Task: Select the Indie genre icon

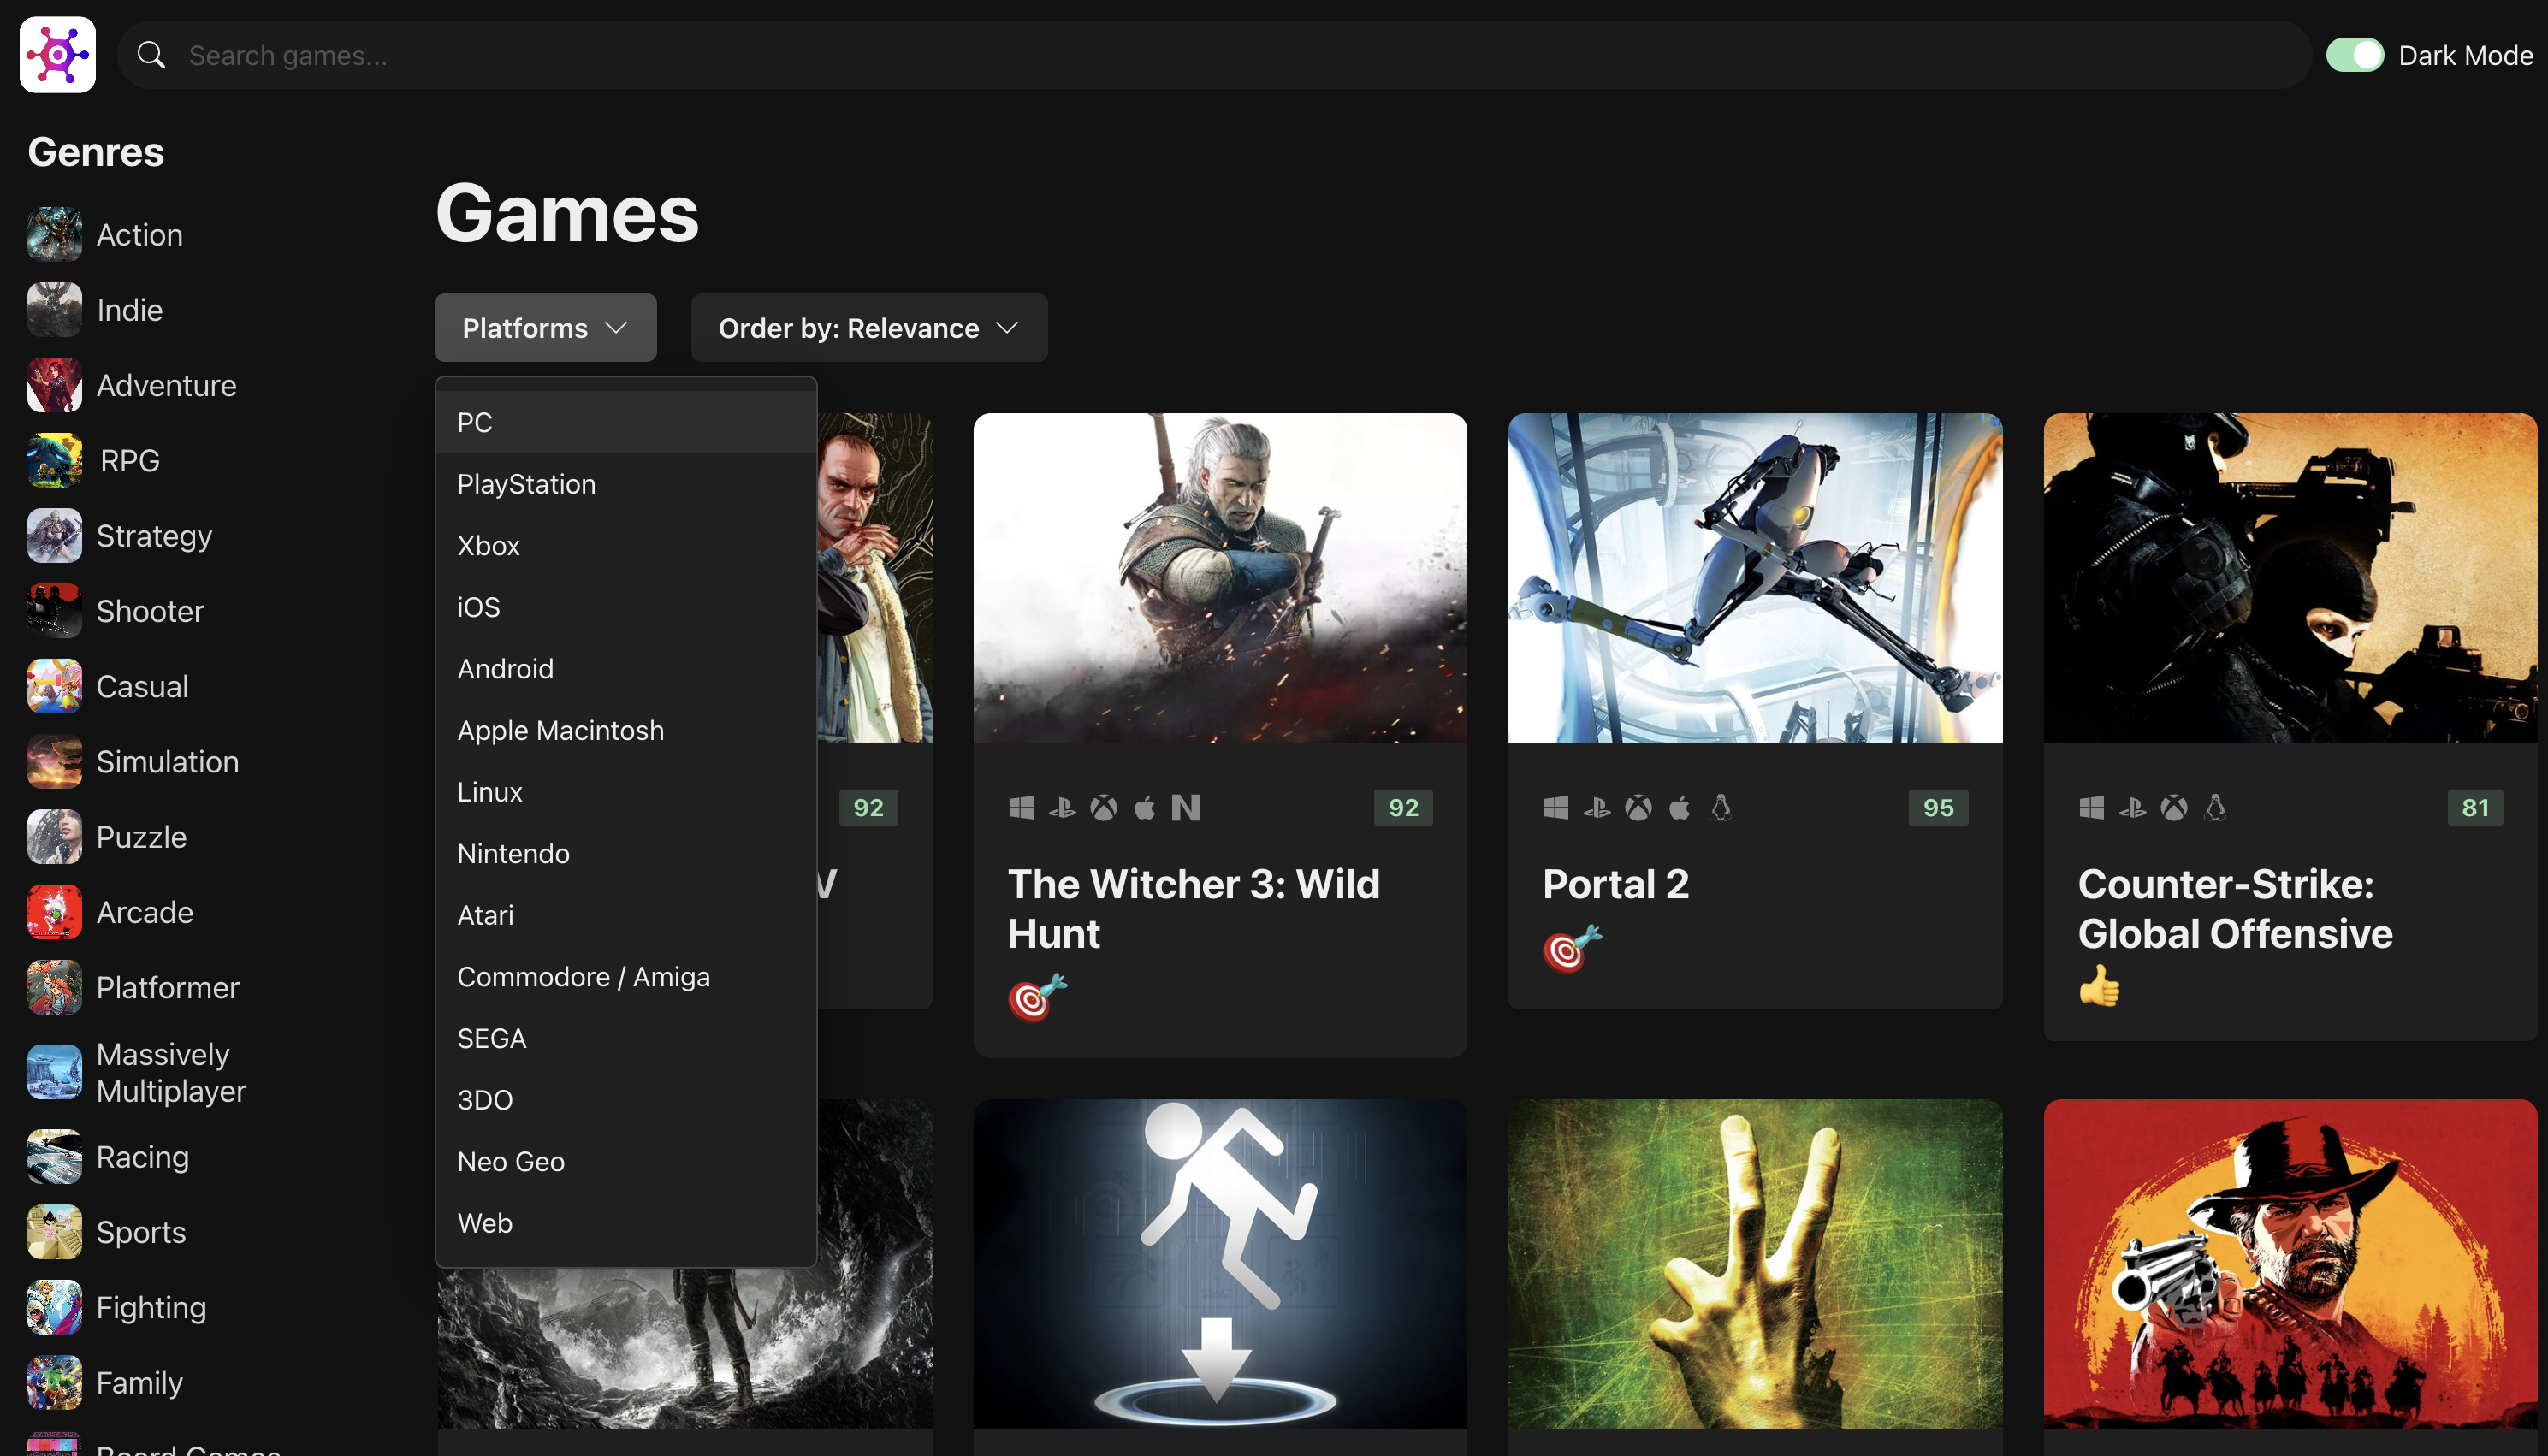Action: [54, 309]
